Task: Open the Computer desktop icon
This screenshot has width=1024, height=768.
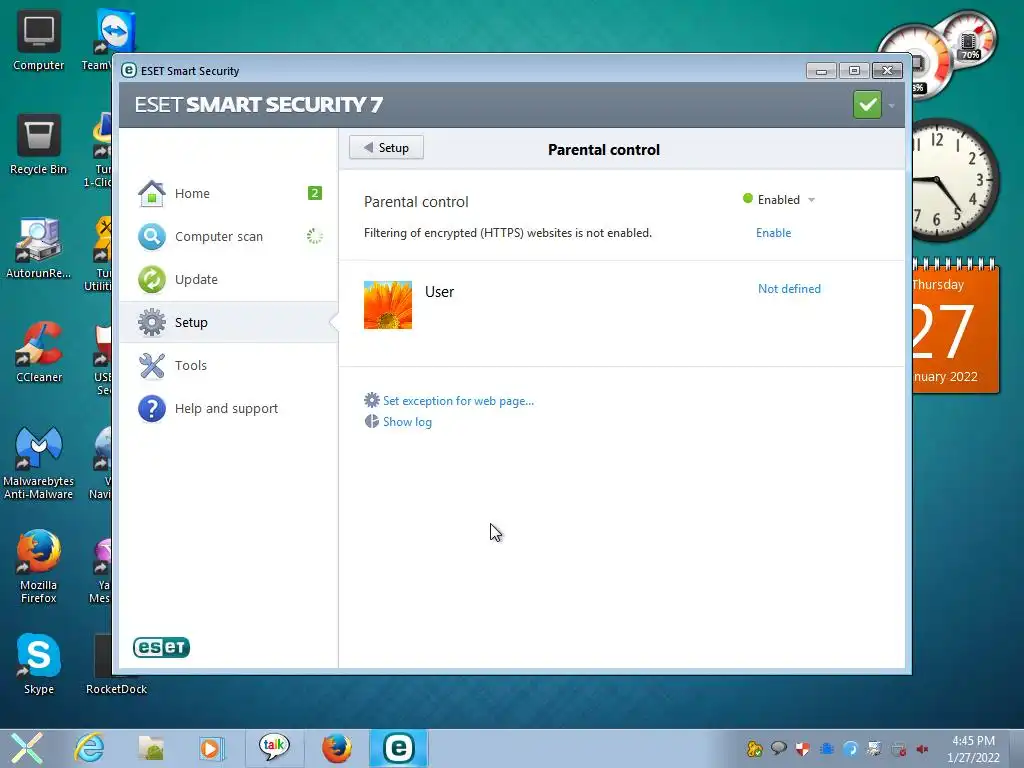Action: point(39,40)
